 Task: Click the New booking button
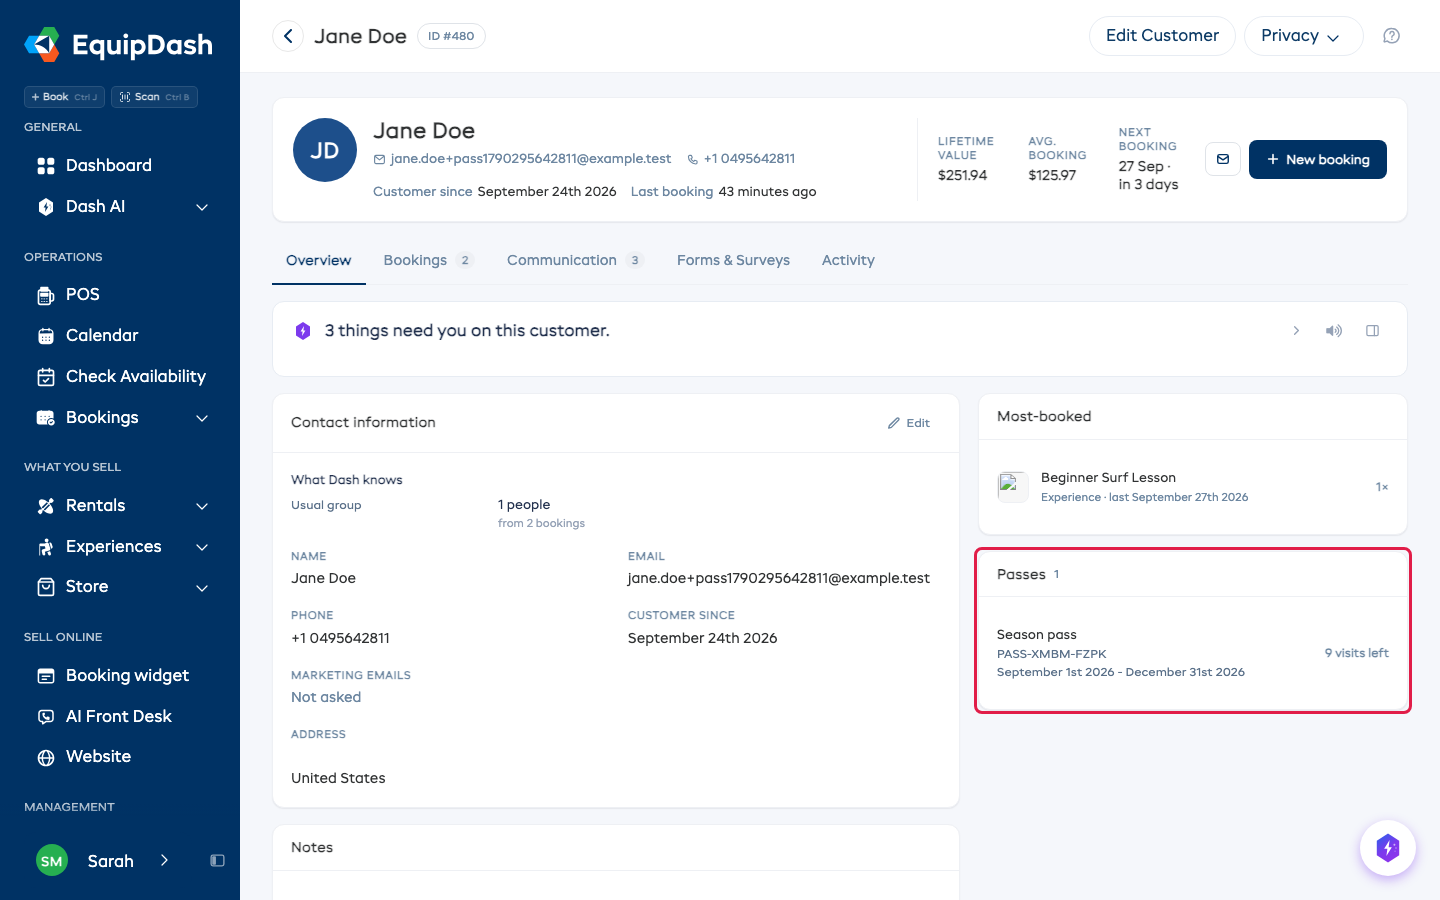pos(1317,159)
